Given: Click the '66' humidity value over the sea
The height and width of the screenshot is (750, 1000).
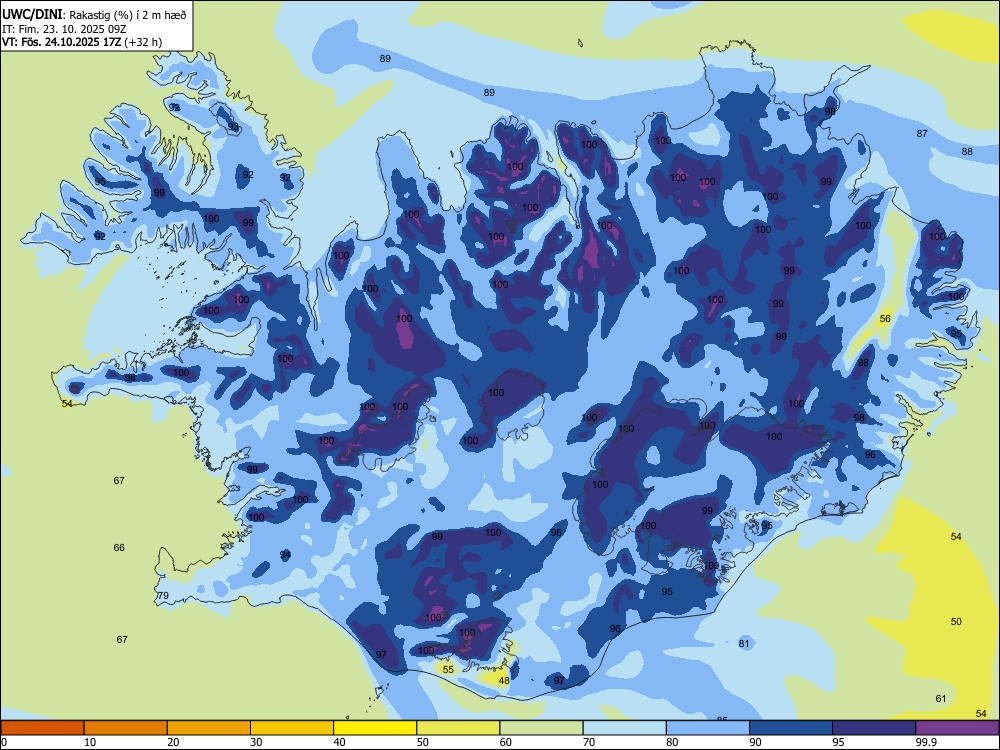Looking at the screenshot, I should click(x=119, y=547).
